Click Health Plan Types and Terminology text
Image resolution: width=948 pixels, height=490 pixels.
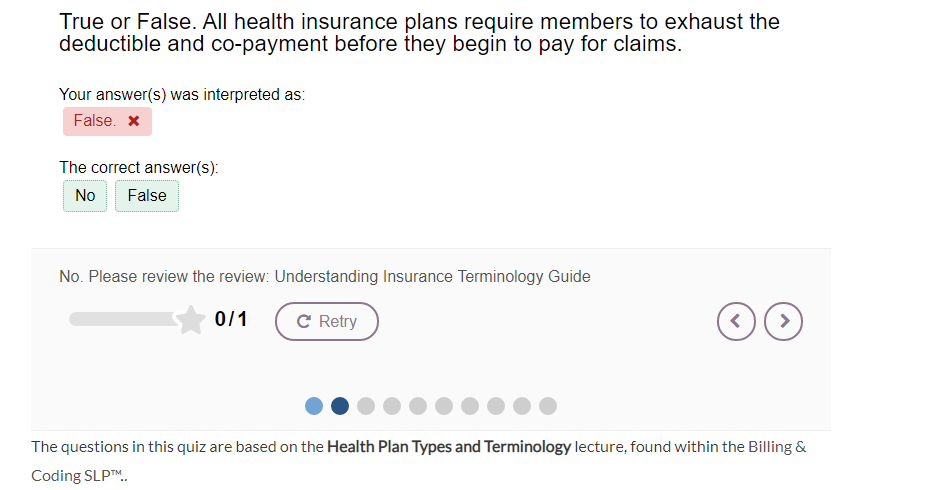(x=449, y=447)
